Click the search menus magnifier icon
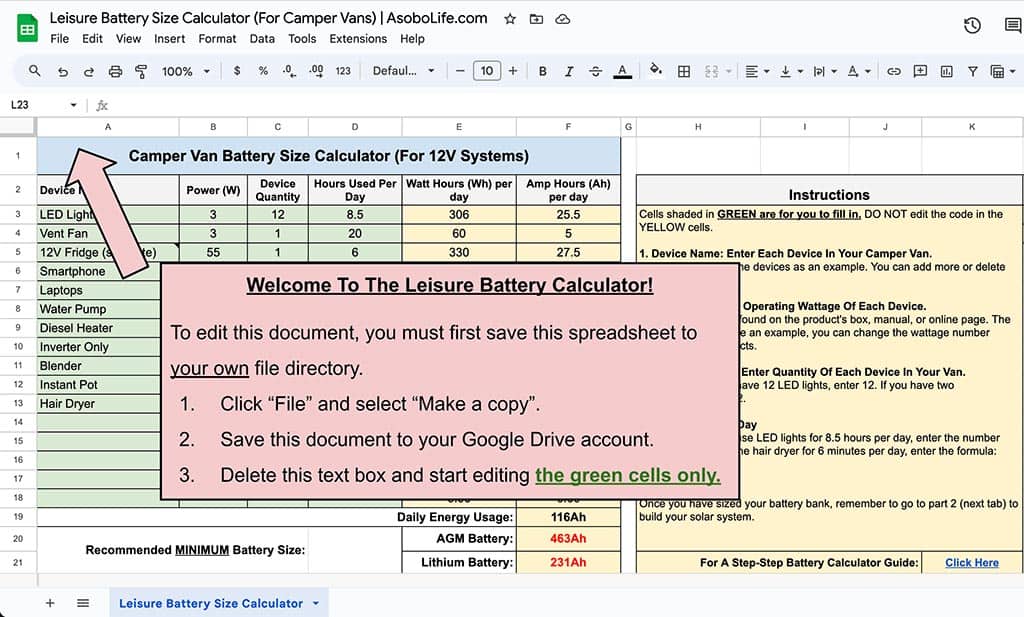This screenshot has height=617, width=1024. [35, 71]
